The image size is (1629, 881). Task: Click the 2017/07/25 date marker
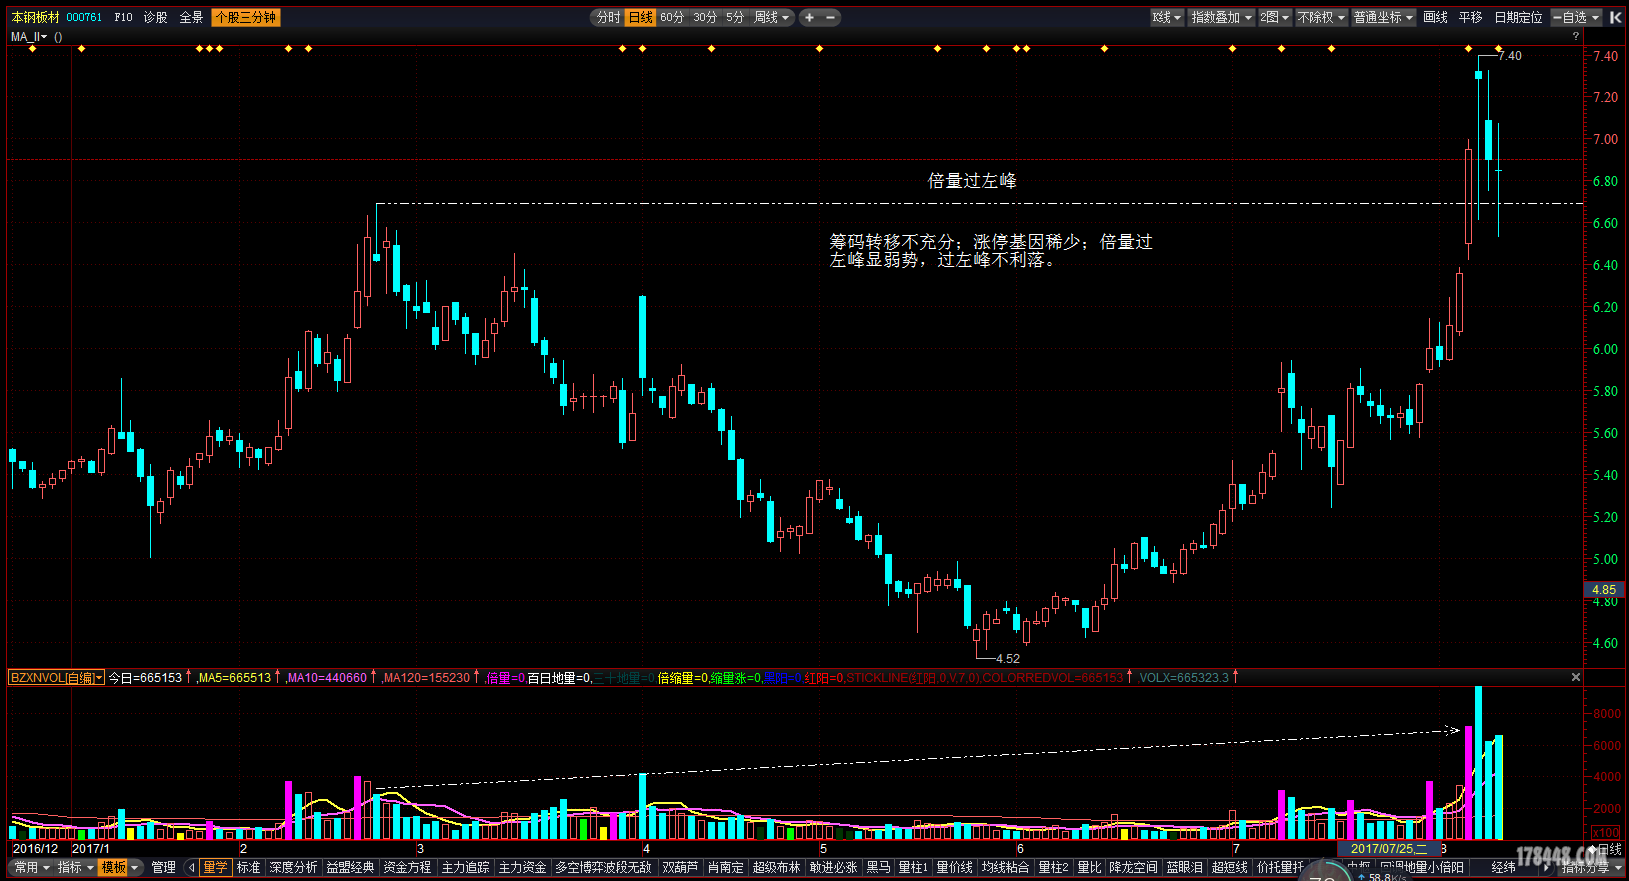pos(1389,849)
